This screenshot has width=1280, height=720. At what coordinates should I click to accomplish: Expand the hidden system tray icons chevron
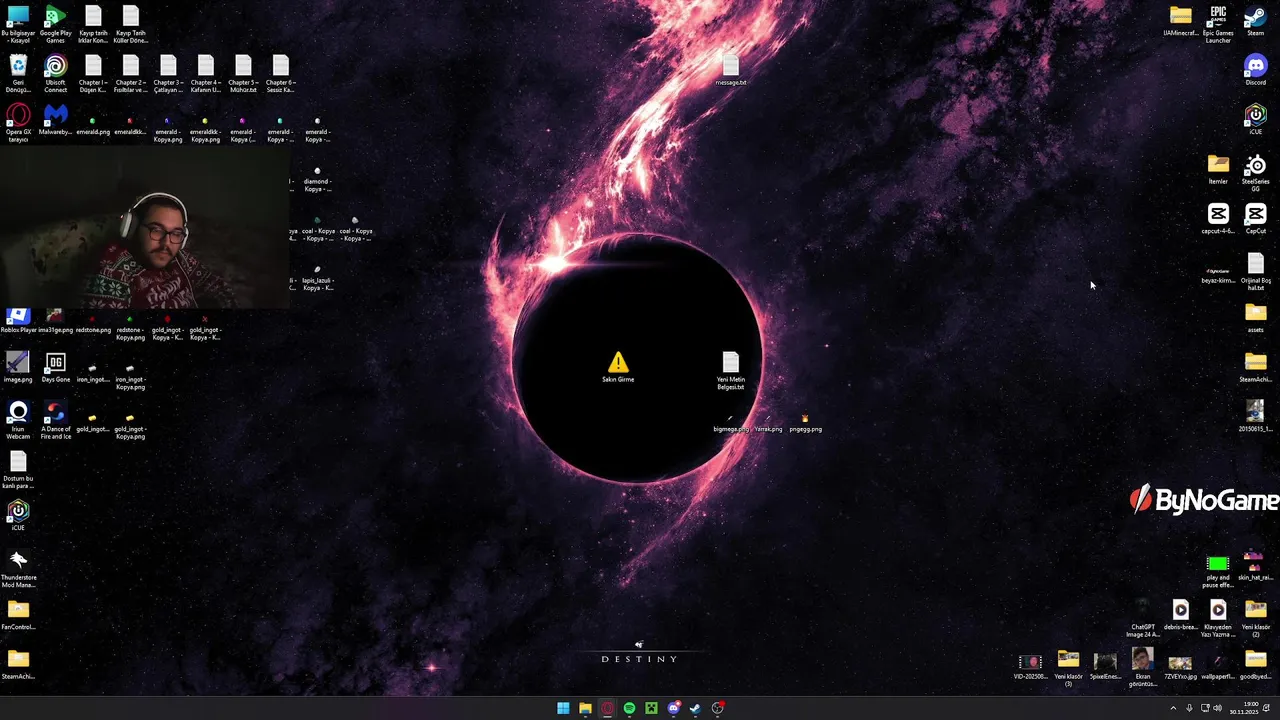point(1173,708)
